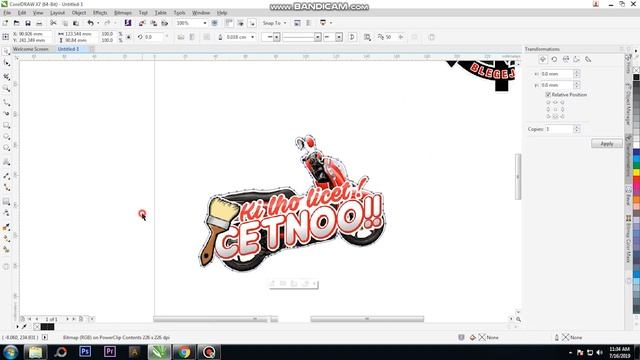Image resolution: width=640 pixels, height=360 pixels.
Task: Open the Size tab in Transformations docker
Action: tap(577, 60)
